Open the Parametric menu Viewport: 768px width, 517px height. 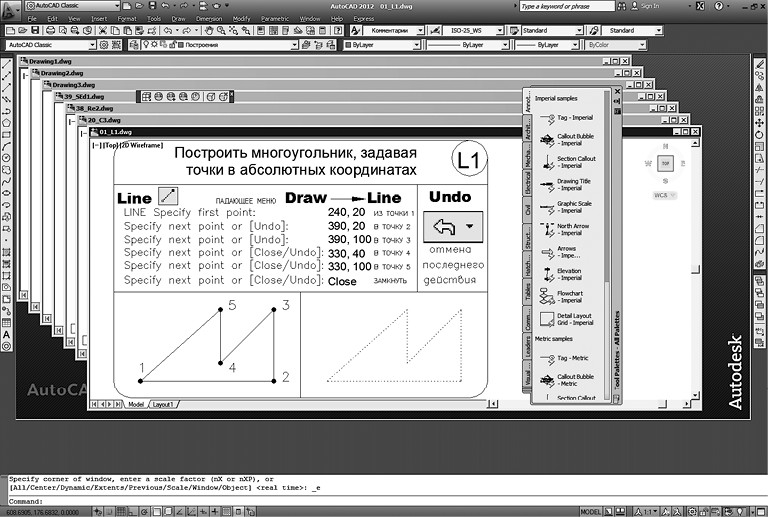[x=276, y=18]
